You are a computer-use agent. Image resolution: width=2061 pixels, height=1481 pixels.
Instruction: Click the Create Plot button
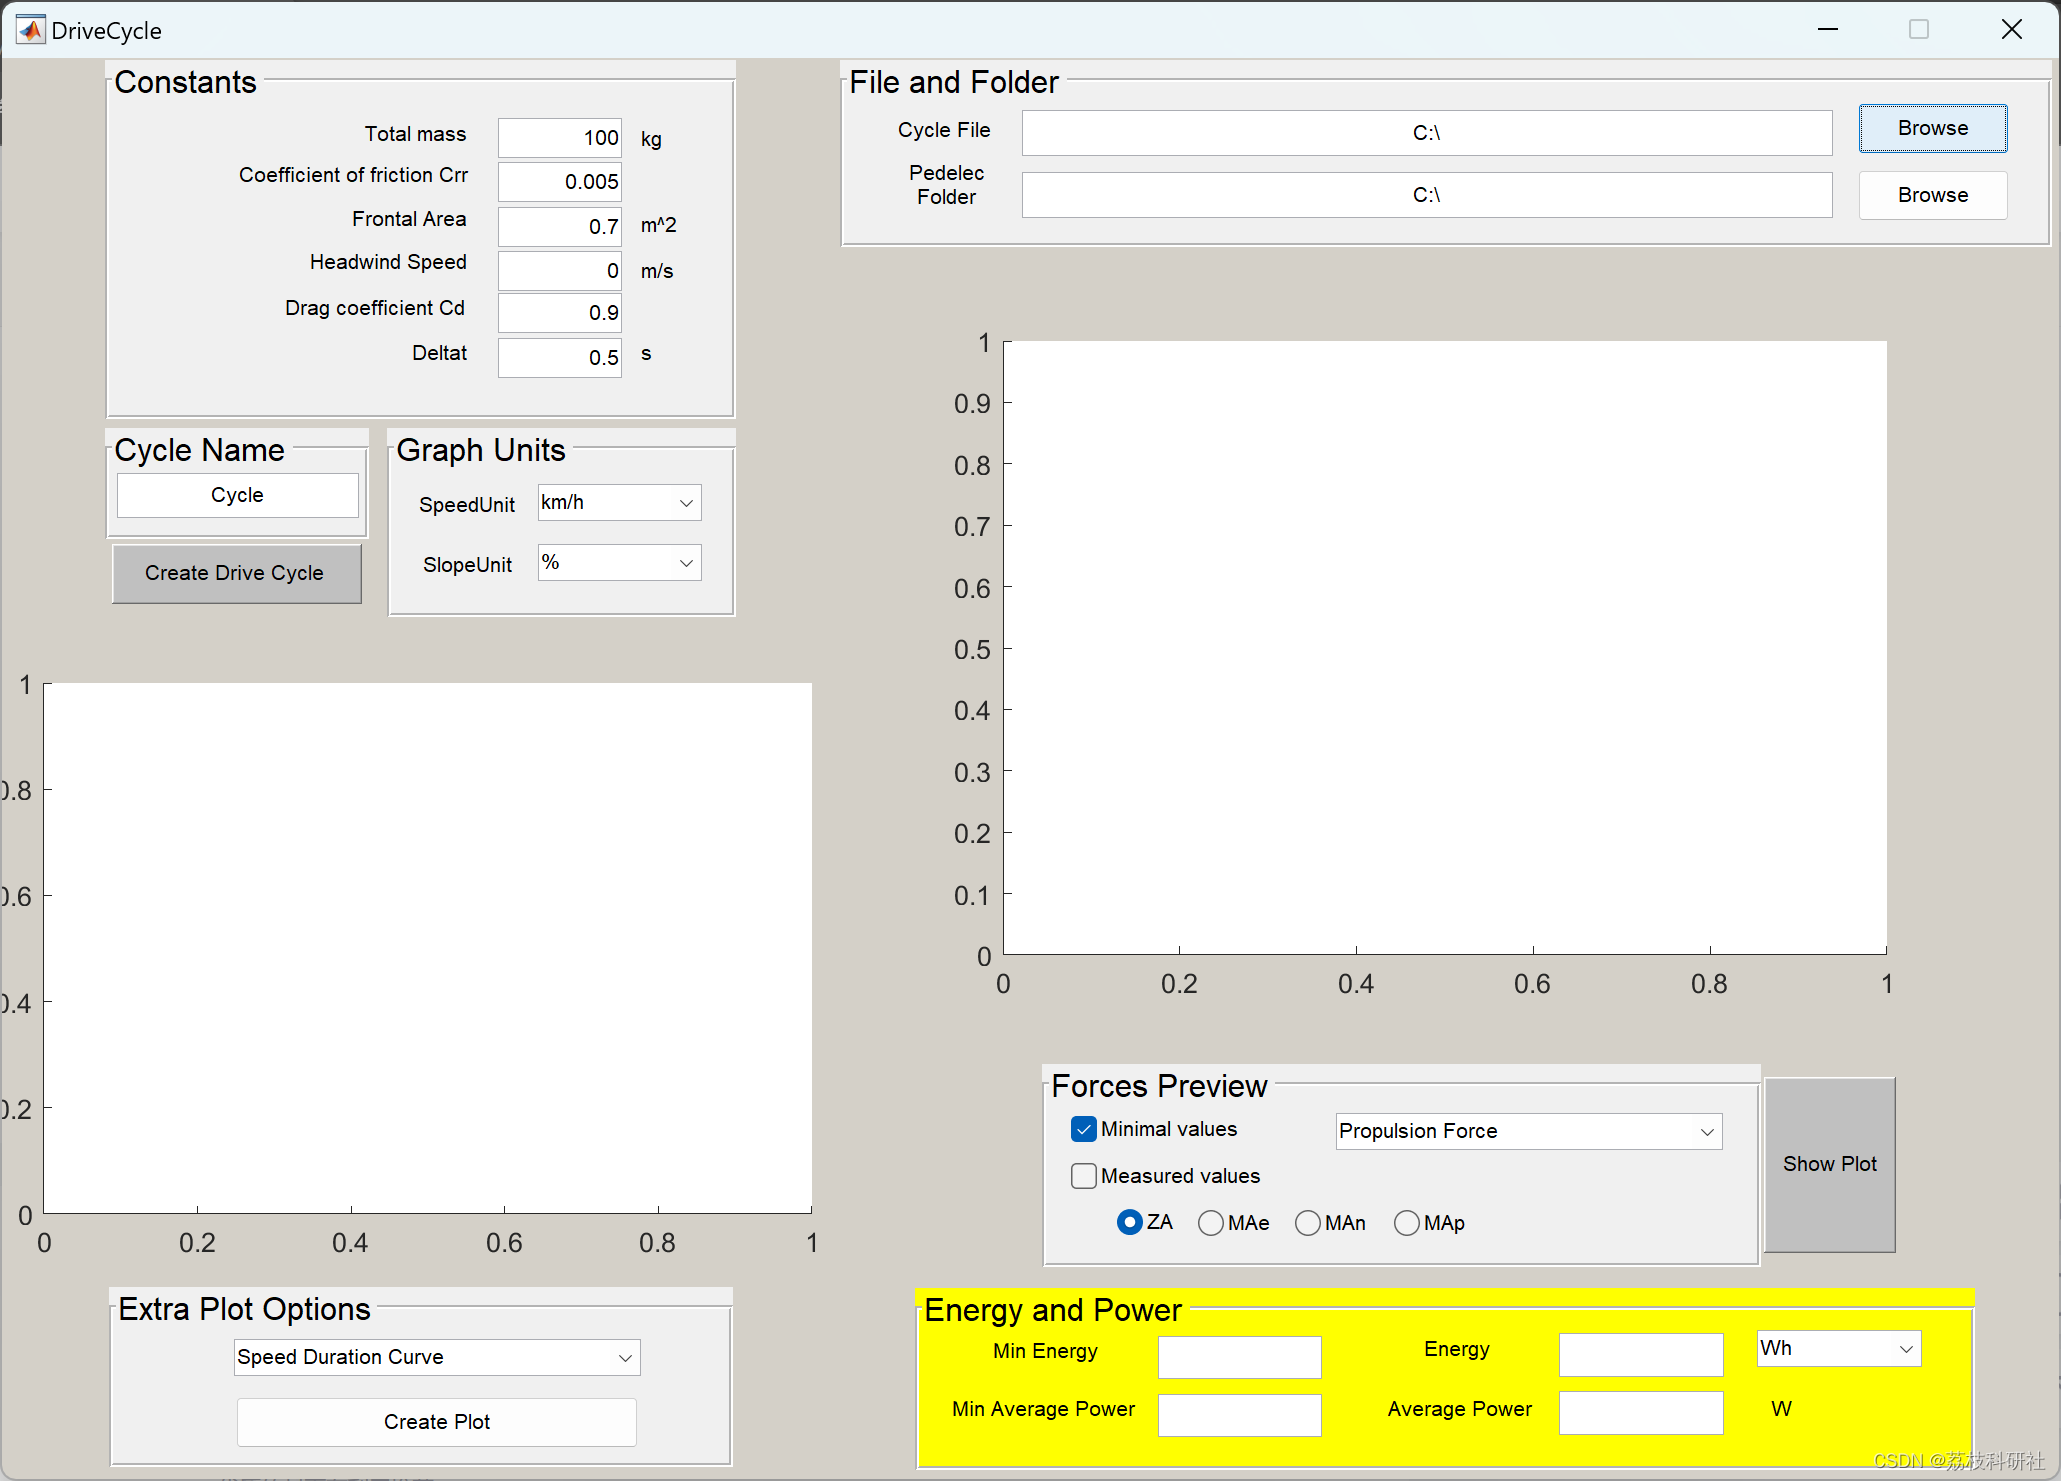(x=437, y=1422)
